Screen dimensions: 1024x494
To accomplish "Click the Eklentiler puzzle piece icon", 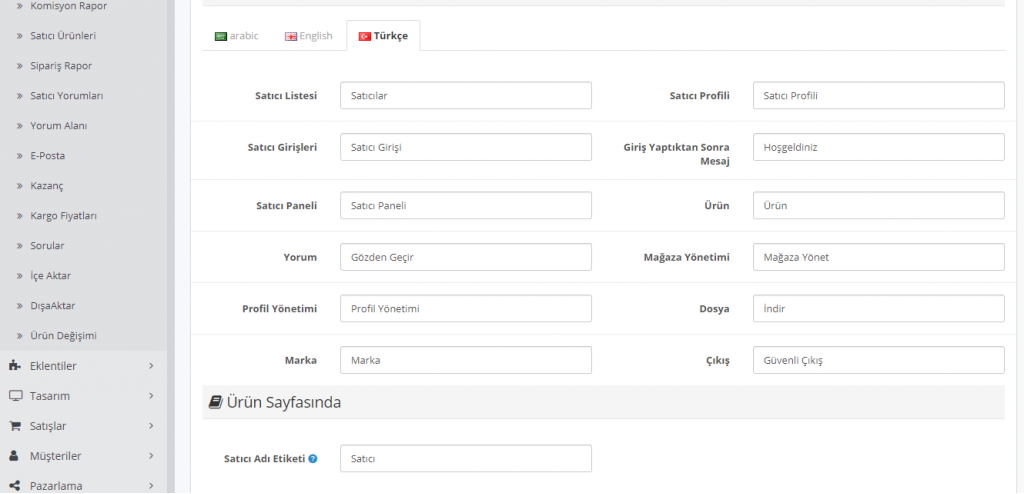I will (x=14, y=366).
